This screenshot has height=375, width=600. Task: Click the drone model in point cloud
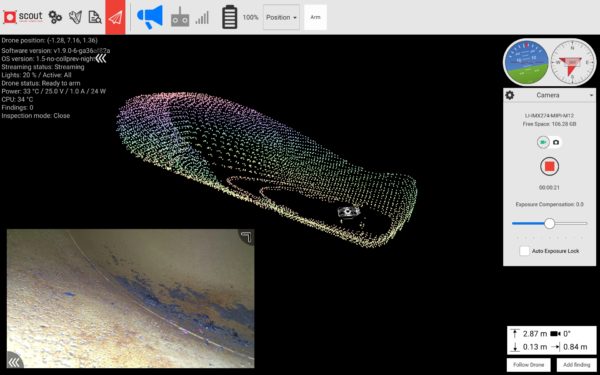(349, 211)
